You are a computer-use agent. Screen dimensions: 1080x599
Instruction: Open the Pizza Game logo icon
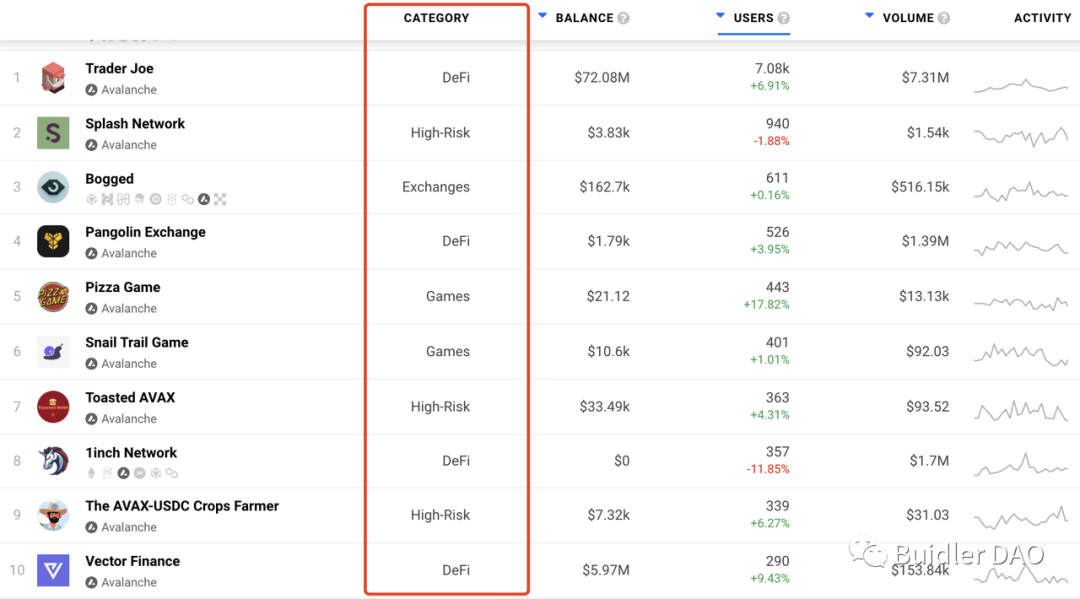[x=53, y=296]
